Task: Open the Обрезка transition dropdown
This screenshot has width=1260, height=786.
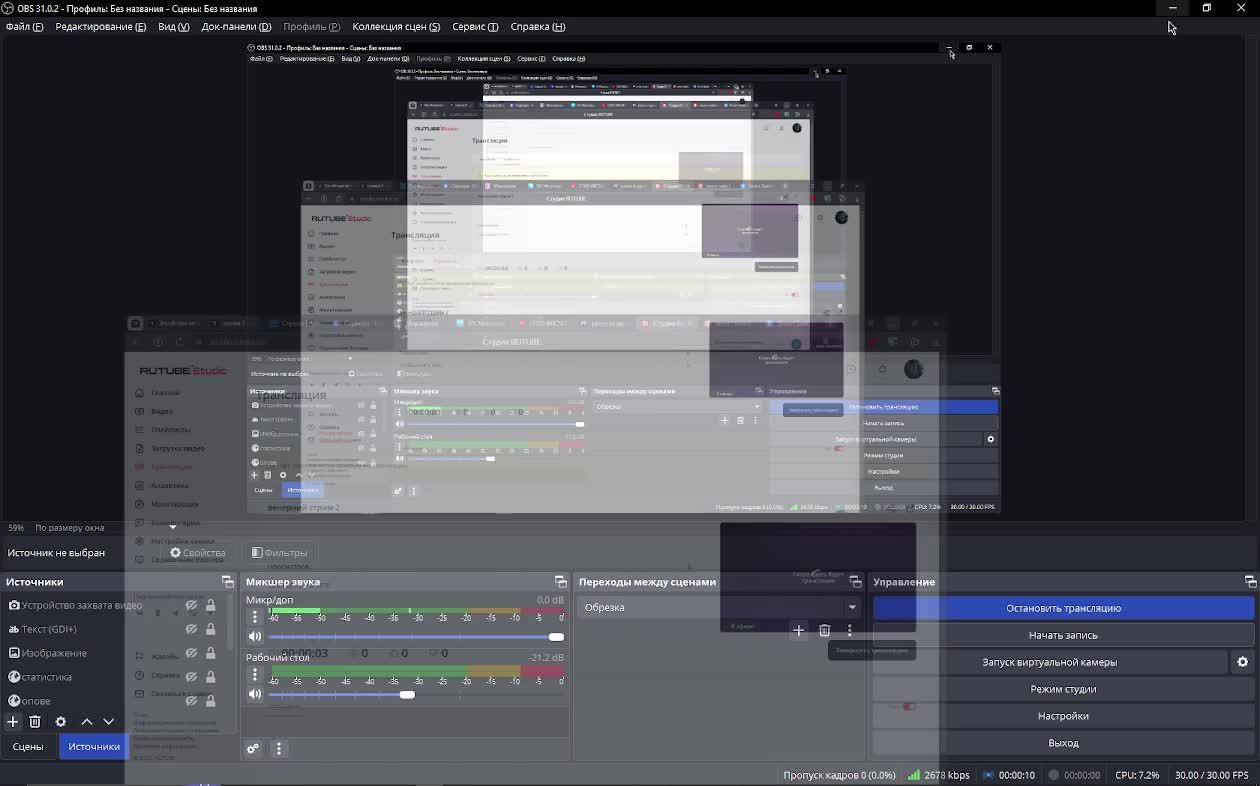Action: pyautogui.click(x=718, y=607)
